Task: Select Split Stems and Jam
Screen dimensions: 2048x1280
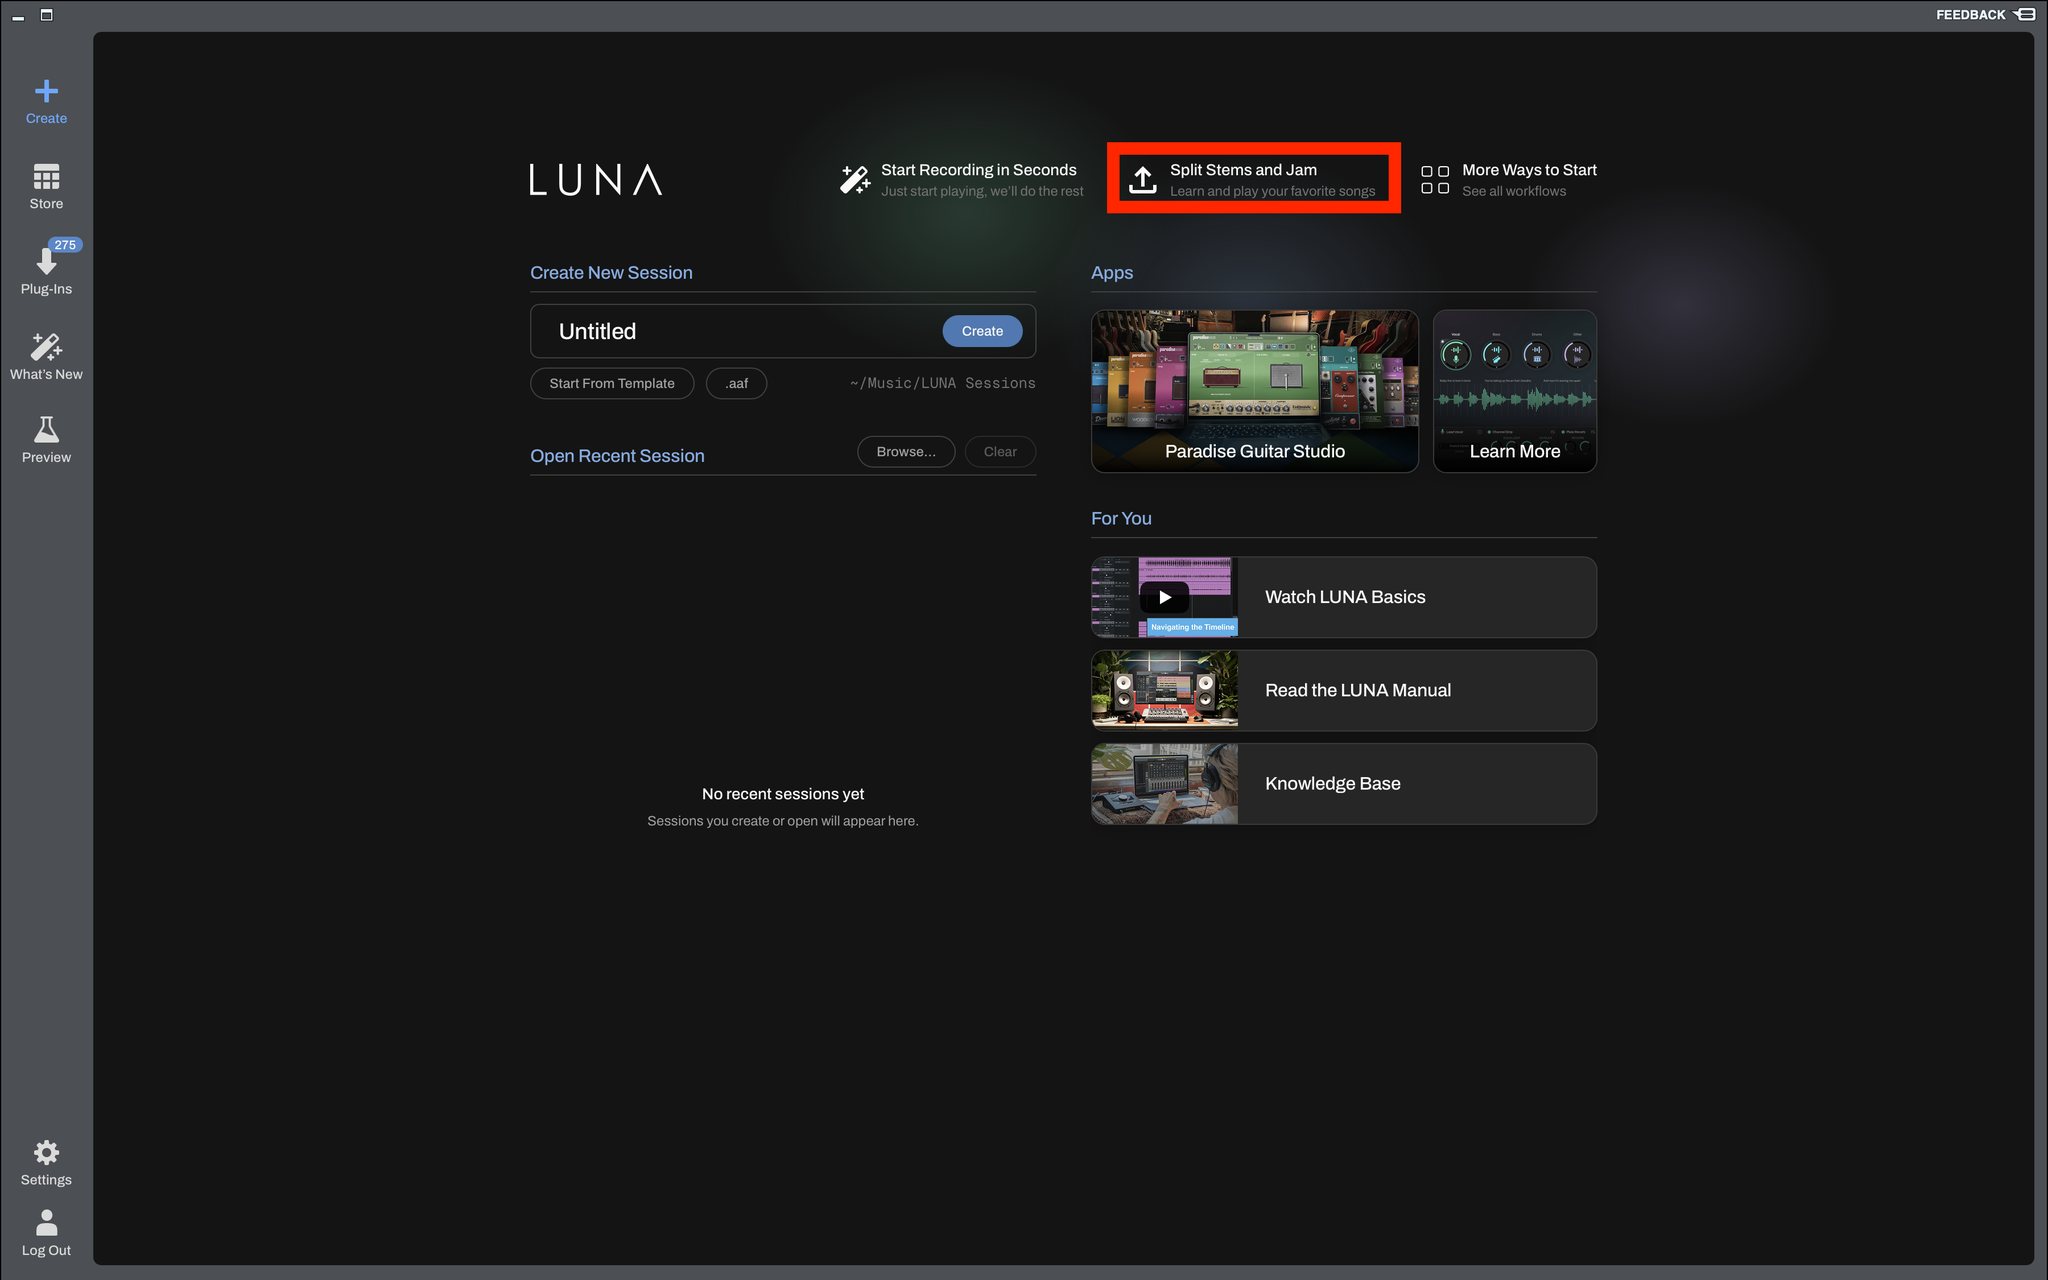Action: pos(1253,180)
